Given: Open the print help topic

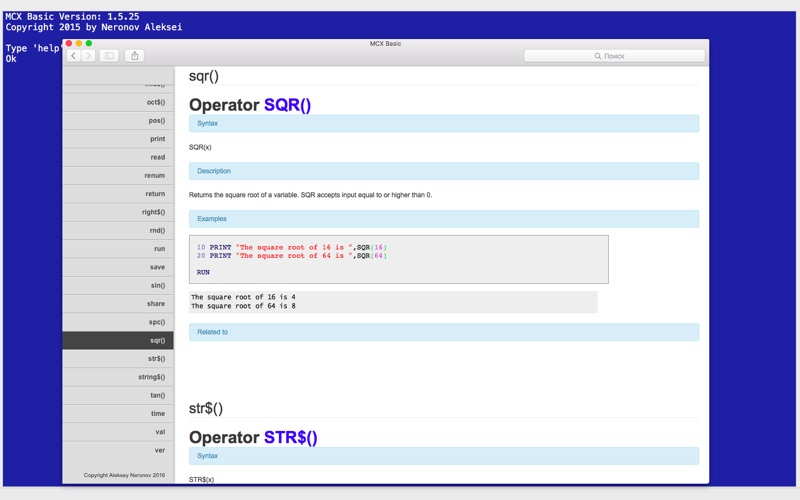Looking at the screenshot, I should (157, 139).
